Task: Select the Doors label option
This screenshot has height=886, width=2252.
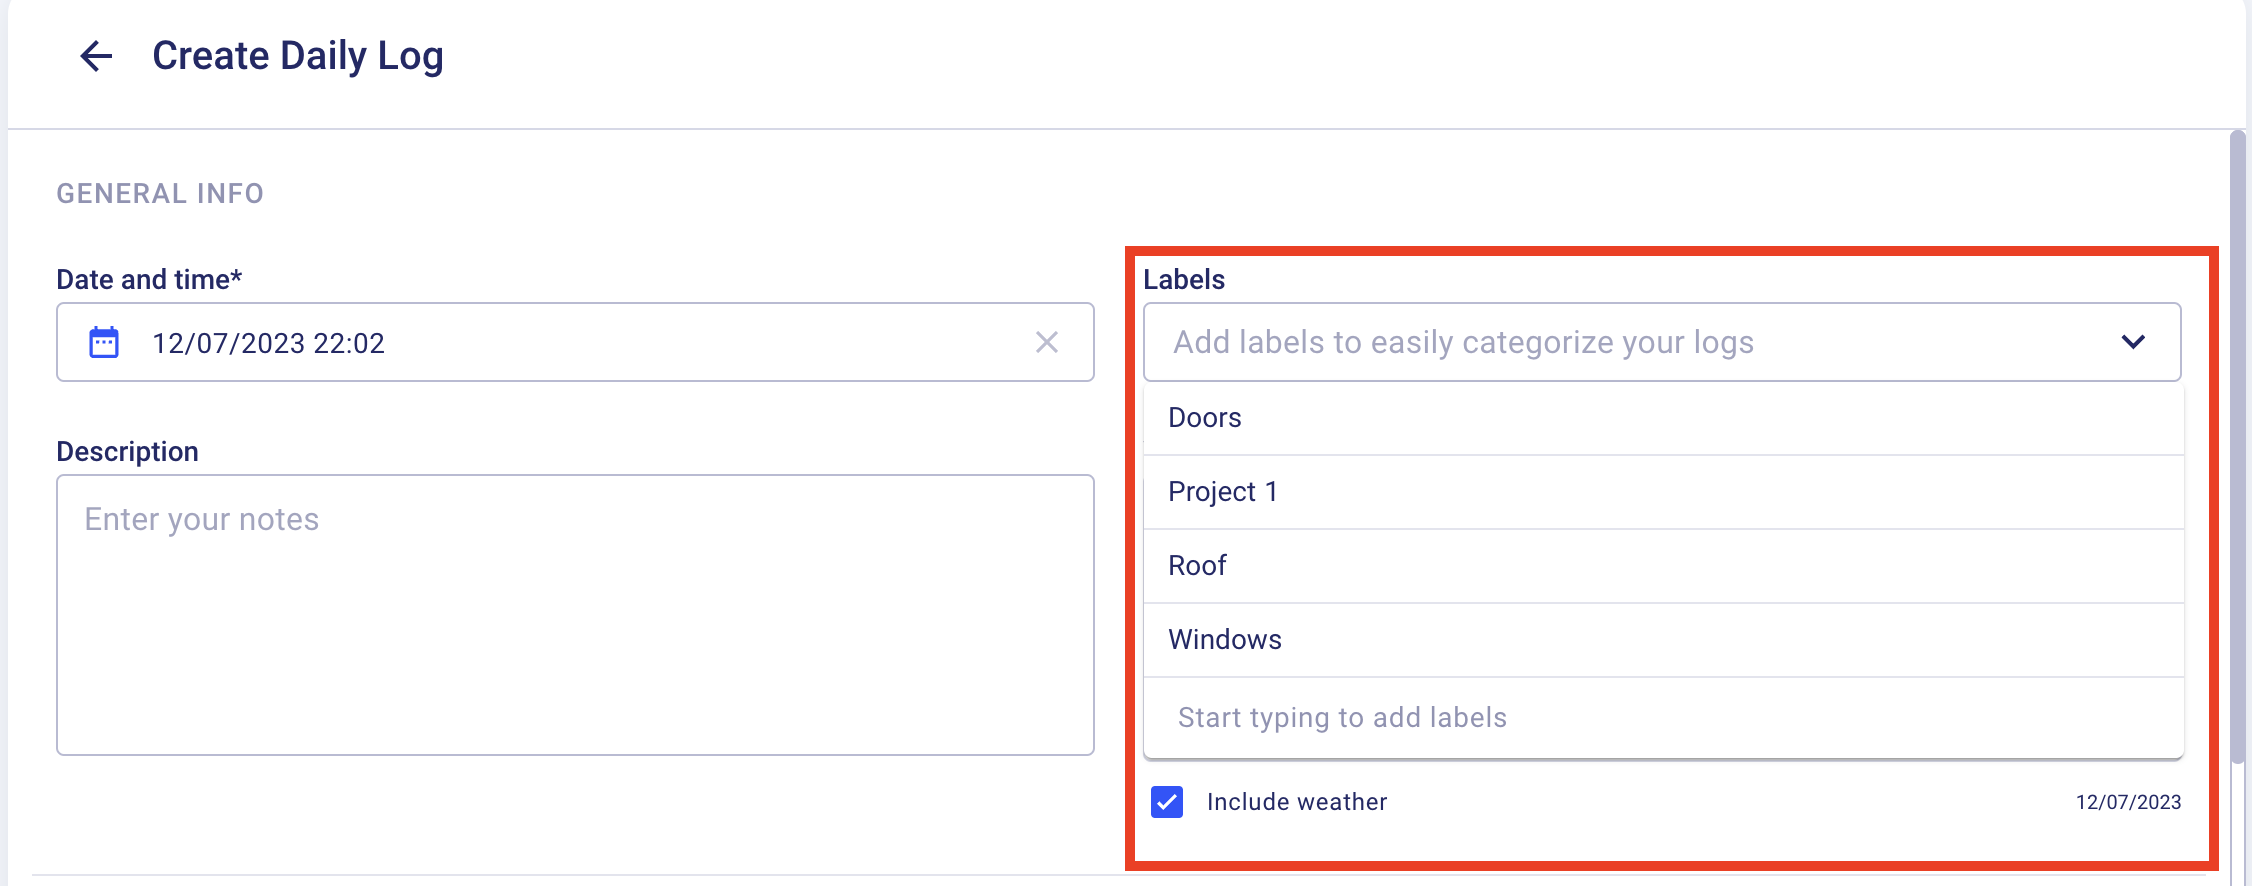Action: 1663,418
